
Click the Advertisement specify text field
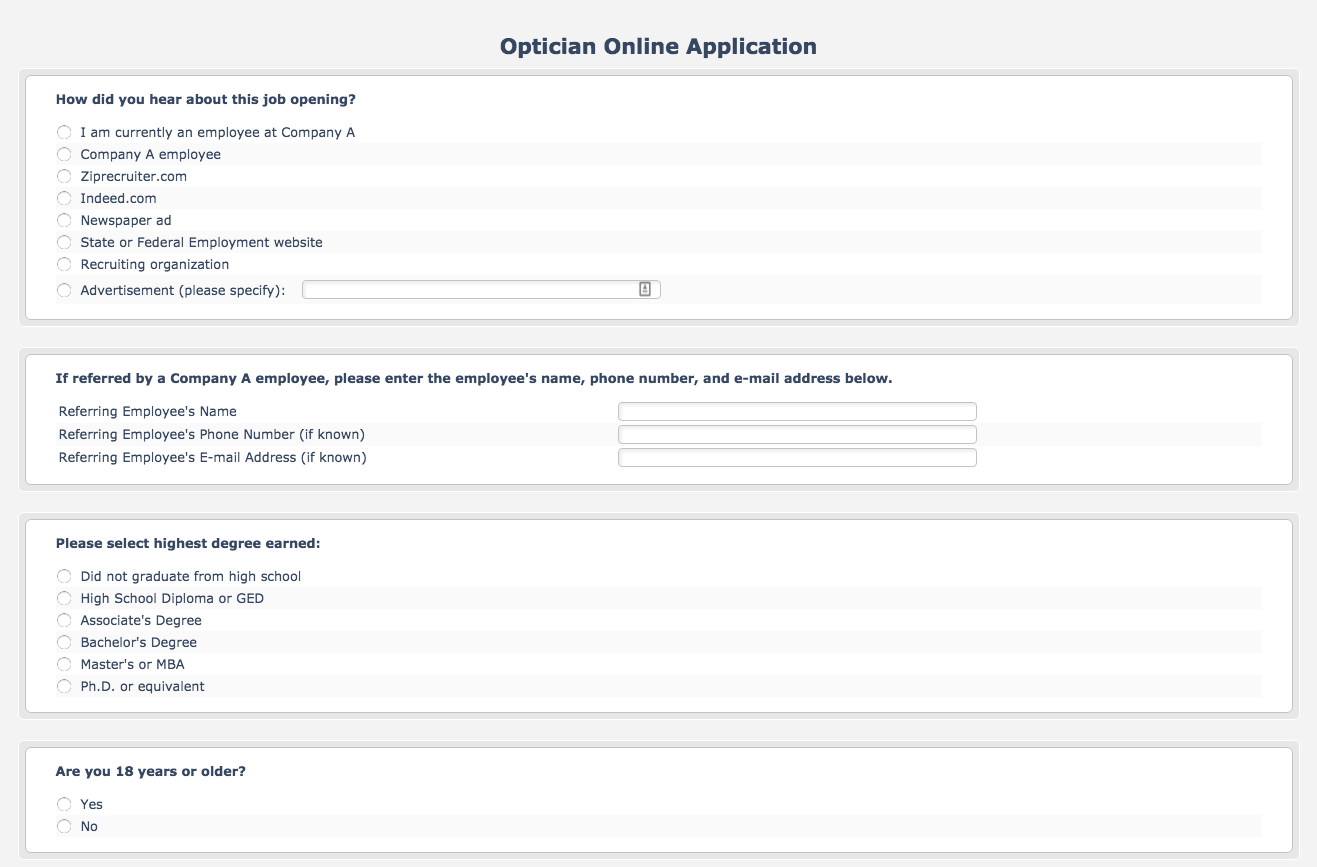pos(481,289)
